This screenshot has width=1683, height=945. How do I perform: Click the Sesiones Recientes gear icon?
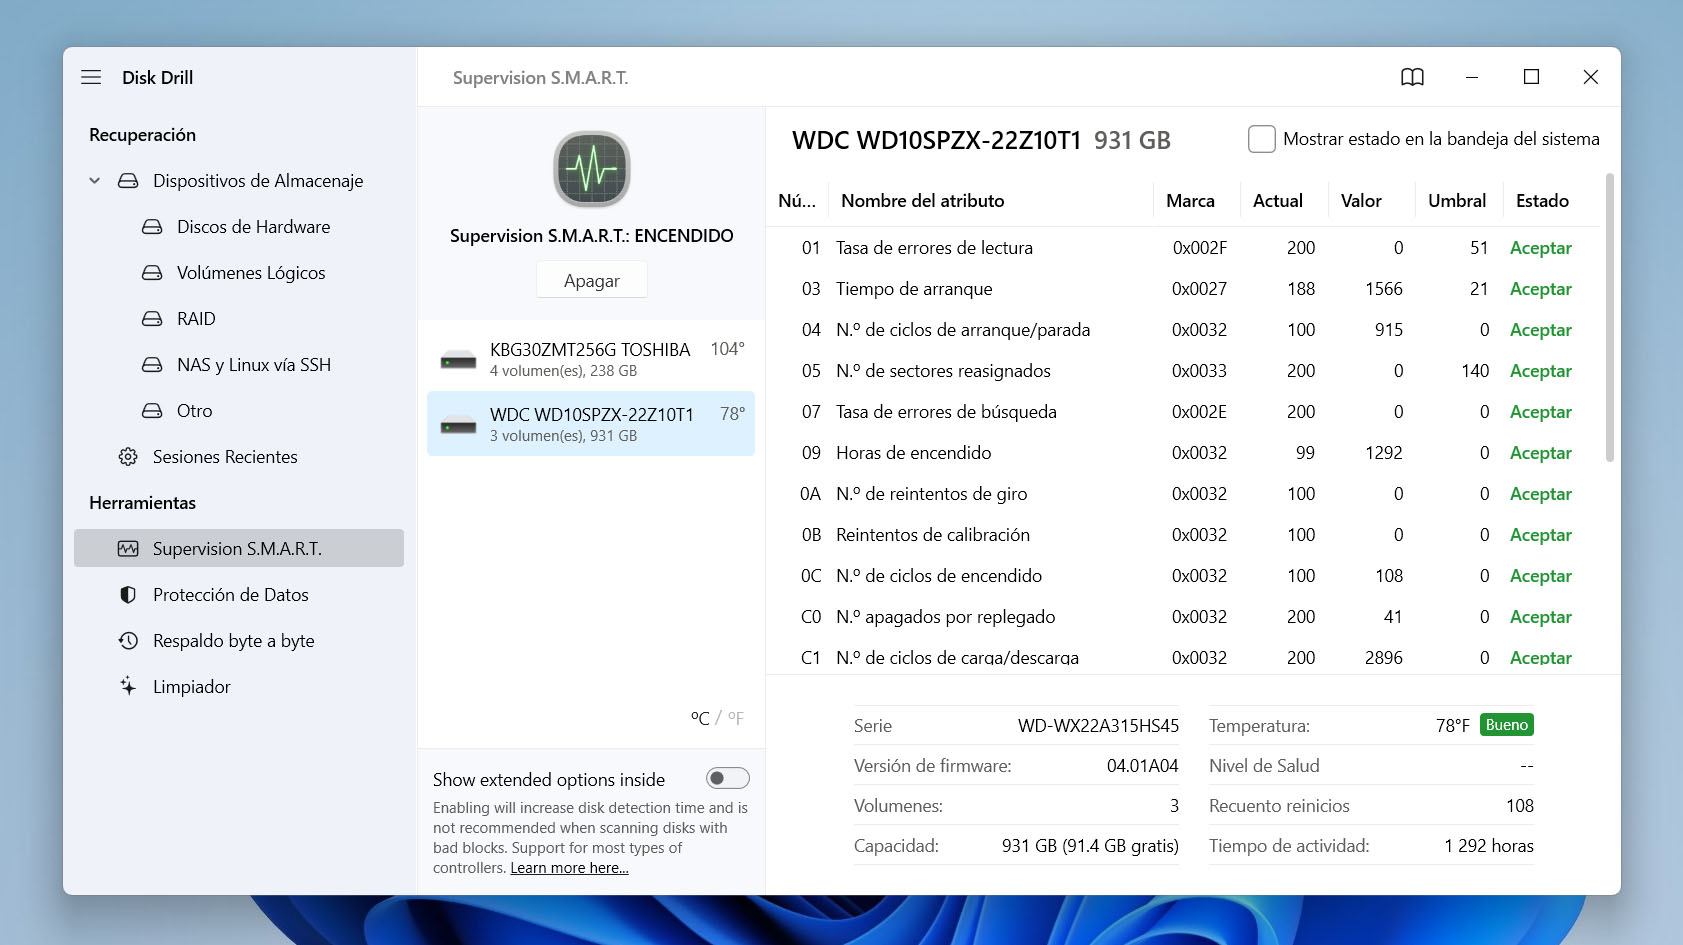pyautogui.click(x=128, y=457)
